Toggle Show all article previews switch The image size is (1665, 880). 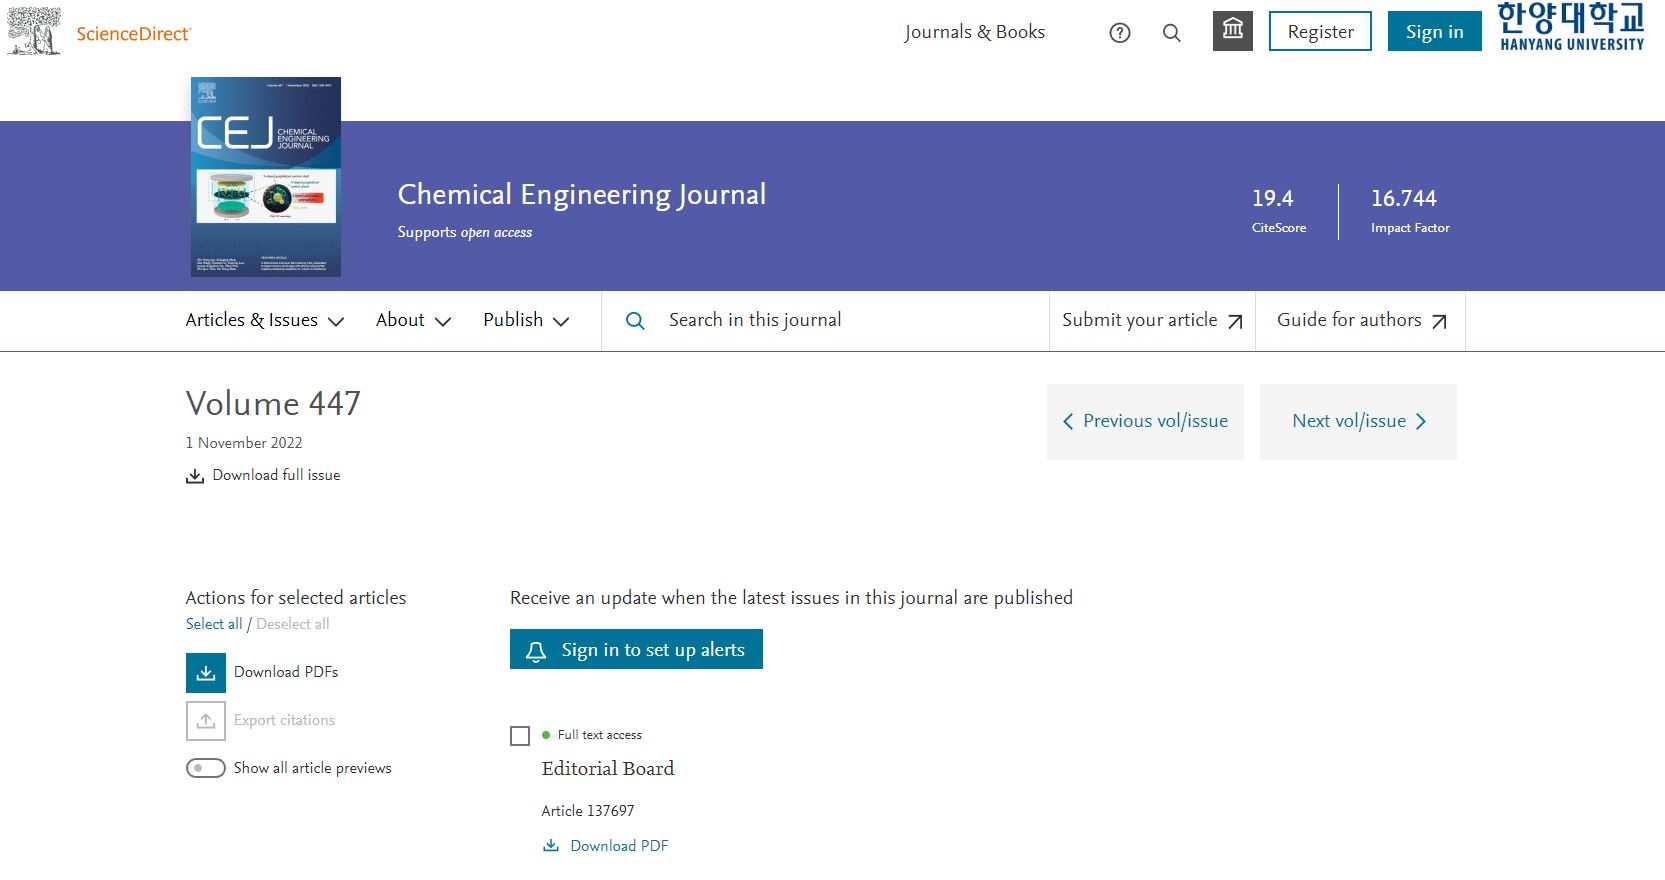(206, 768)
